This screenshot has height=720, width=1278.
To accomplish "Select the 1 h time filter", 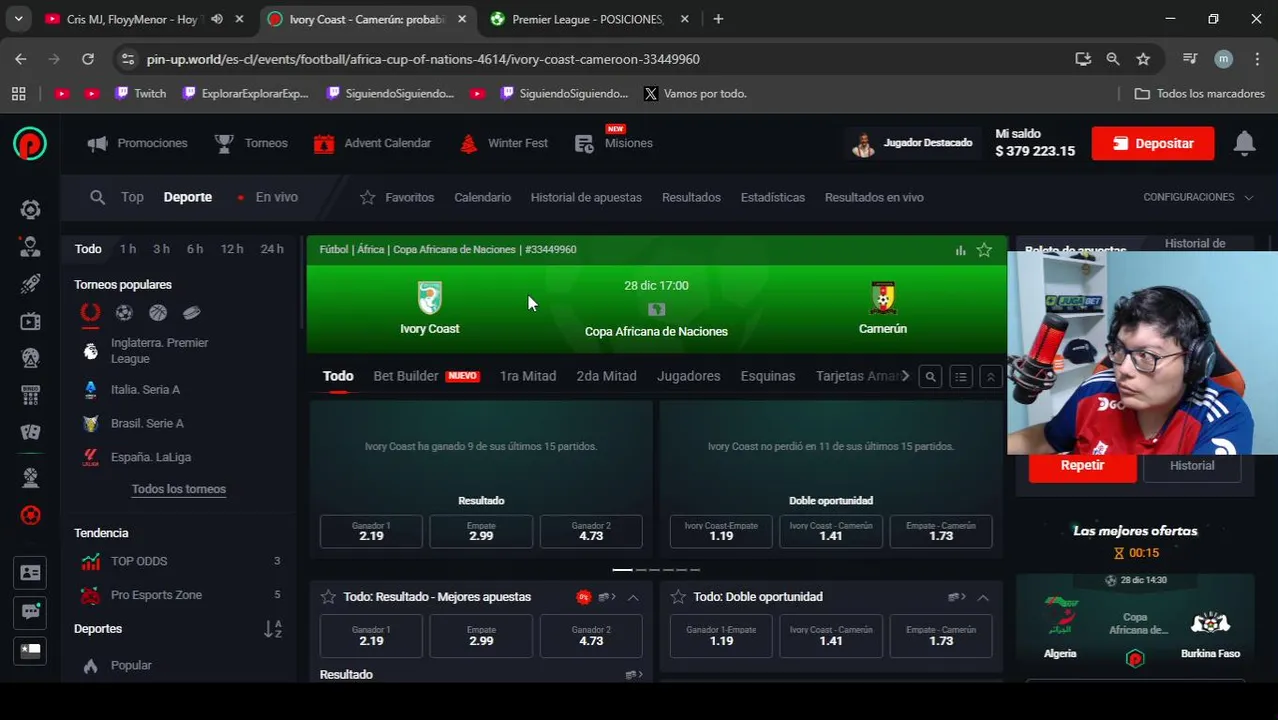I will [x=128, y=249].
